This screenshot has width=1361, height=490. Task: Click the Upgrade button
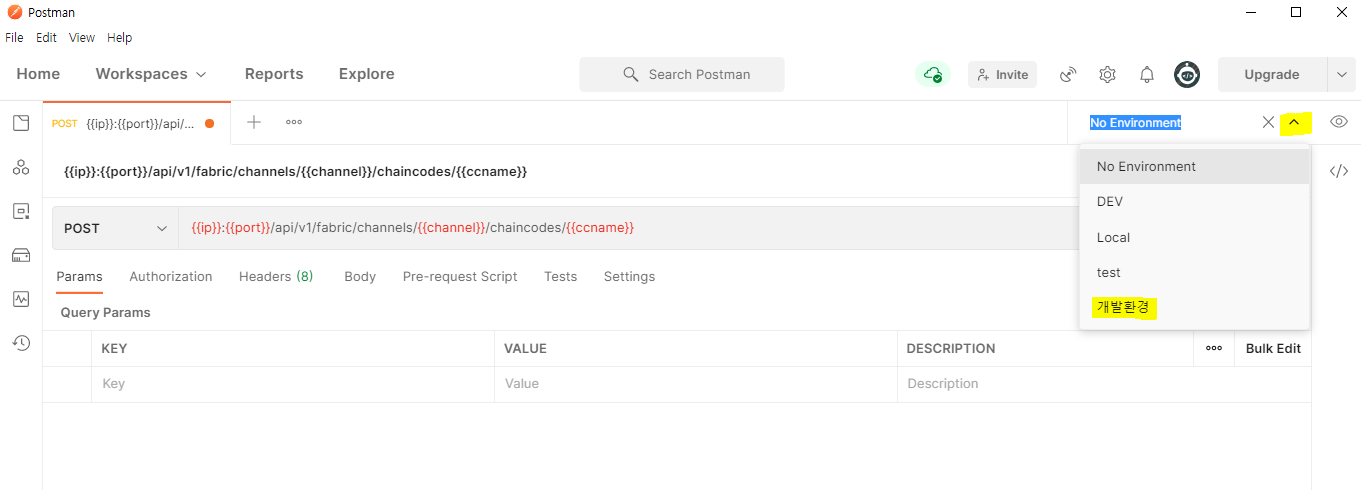(x=1272, y=74)
